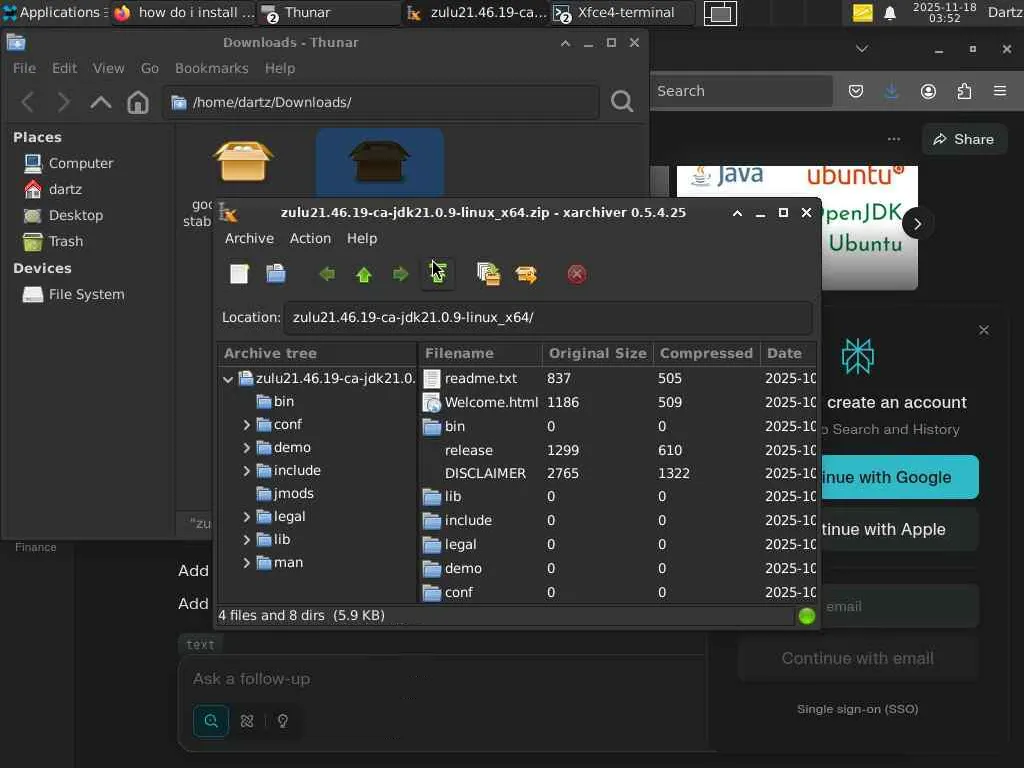Open xarchiver's Help menu
The height and width of the screenshot is (768, 1024).
[x=362, y=238]
